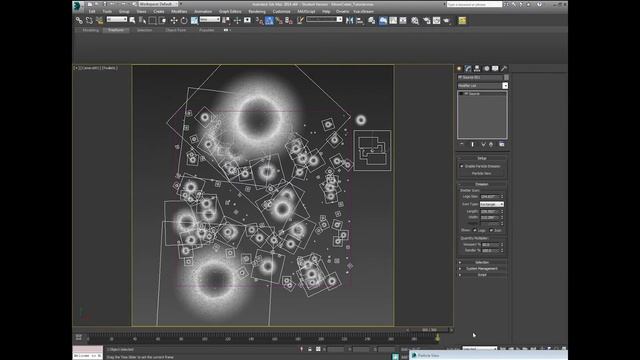
Task: Toggle the Show Logo checkbox
Action: (x=475, y=230)
